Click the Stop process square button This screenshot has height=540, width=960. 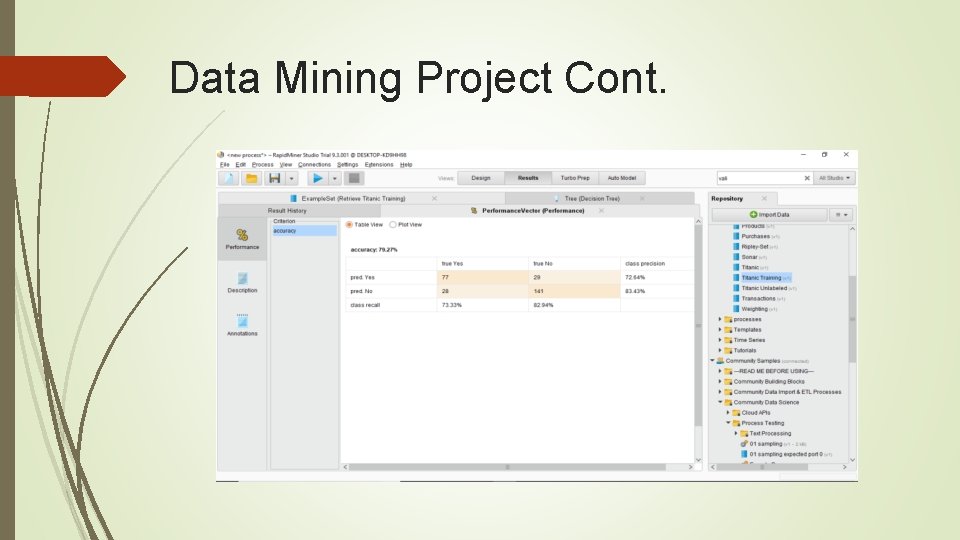(354, 178)
